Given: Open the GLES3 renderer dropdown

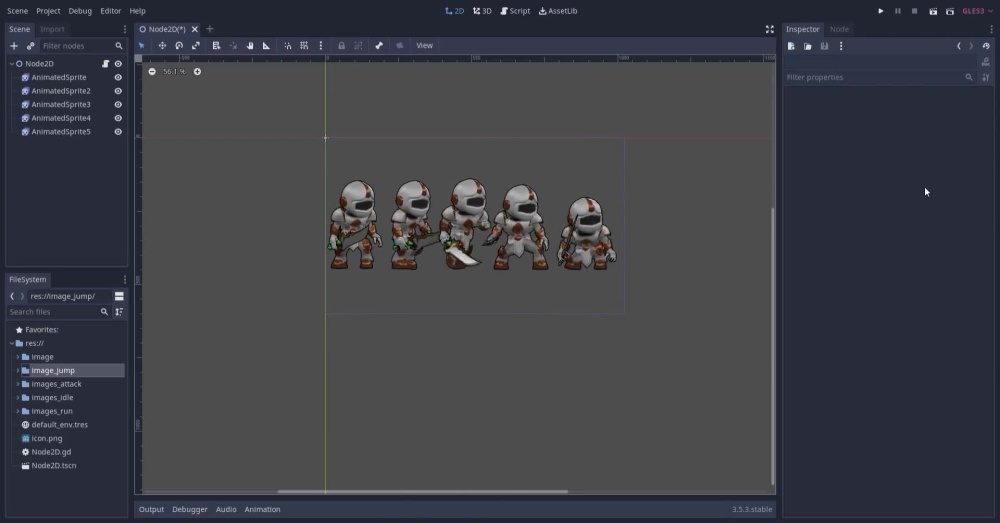Looking at the screenshot, I should (x=977, y=11).
